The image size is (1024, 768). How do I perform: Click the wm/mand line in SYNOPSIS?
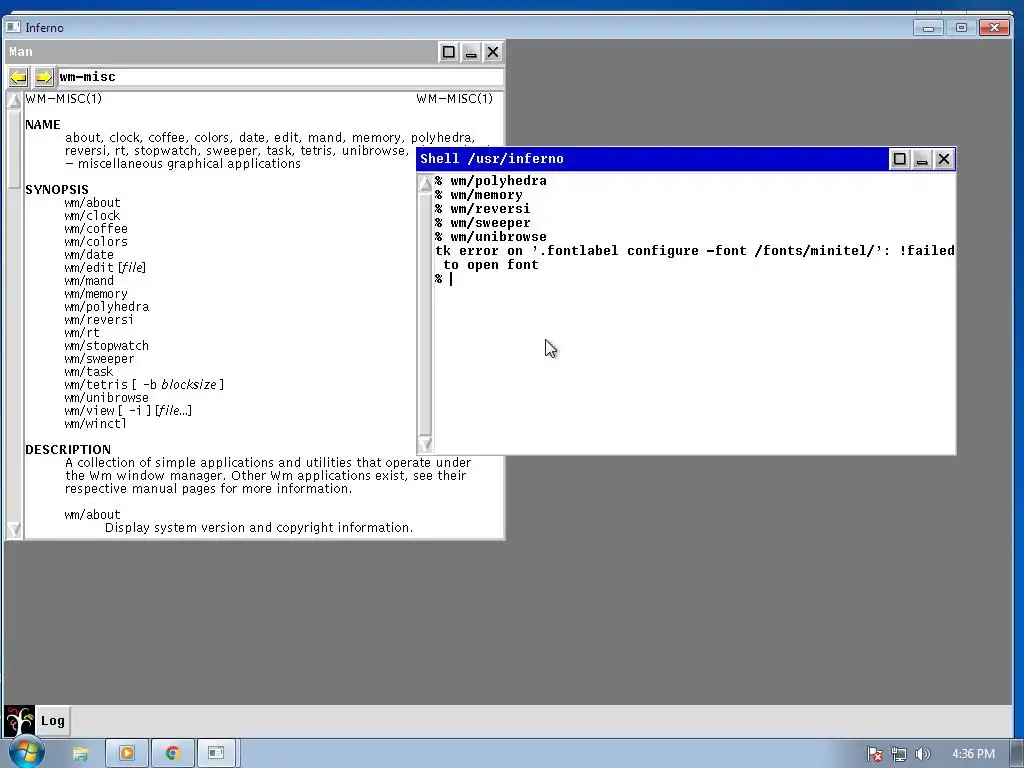[x=89, y=281]
